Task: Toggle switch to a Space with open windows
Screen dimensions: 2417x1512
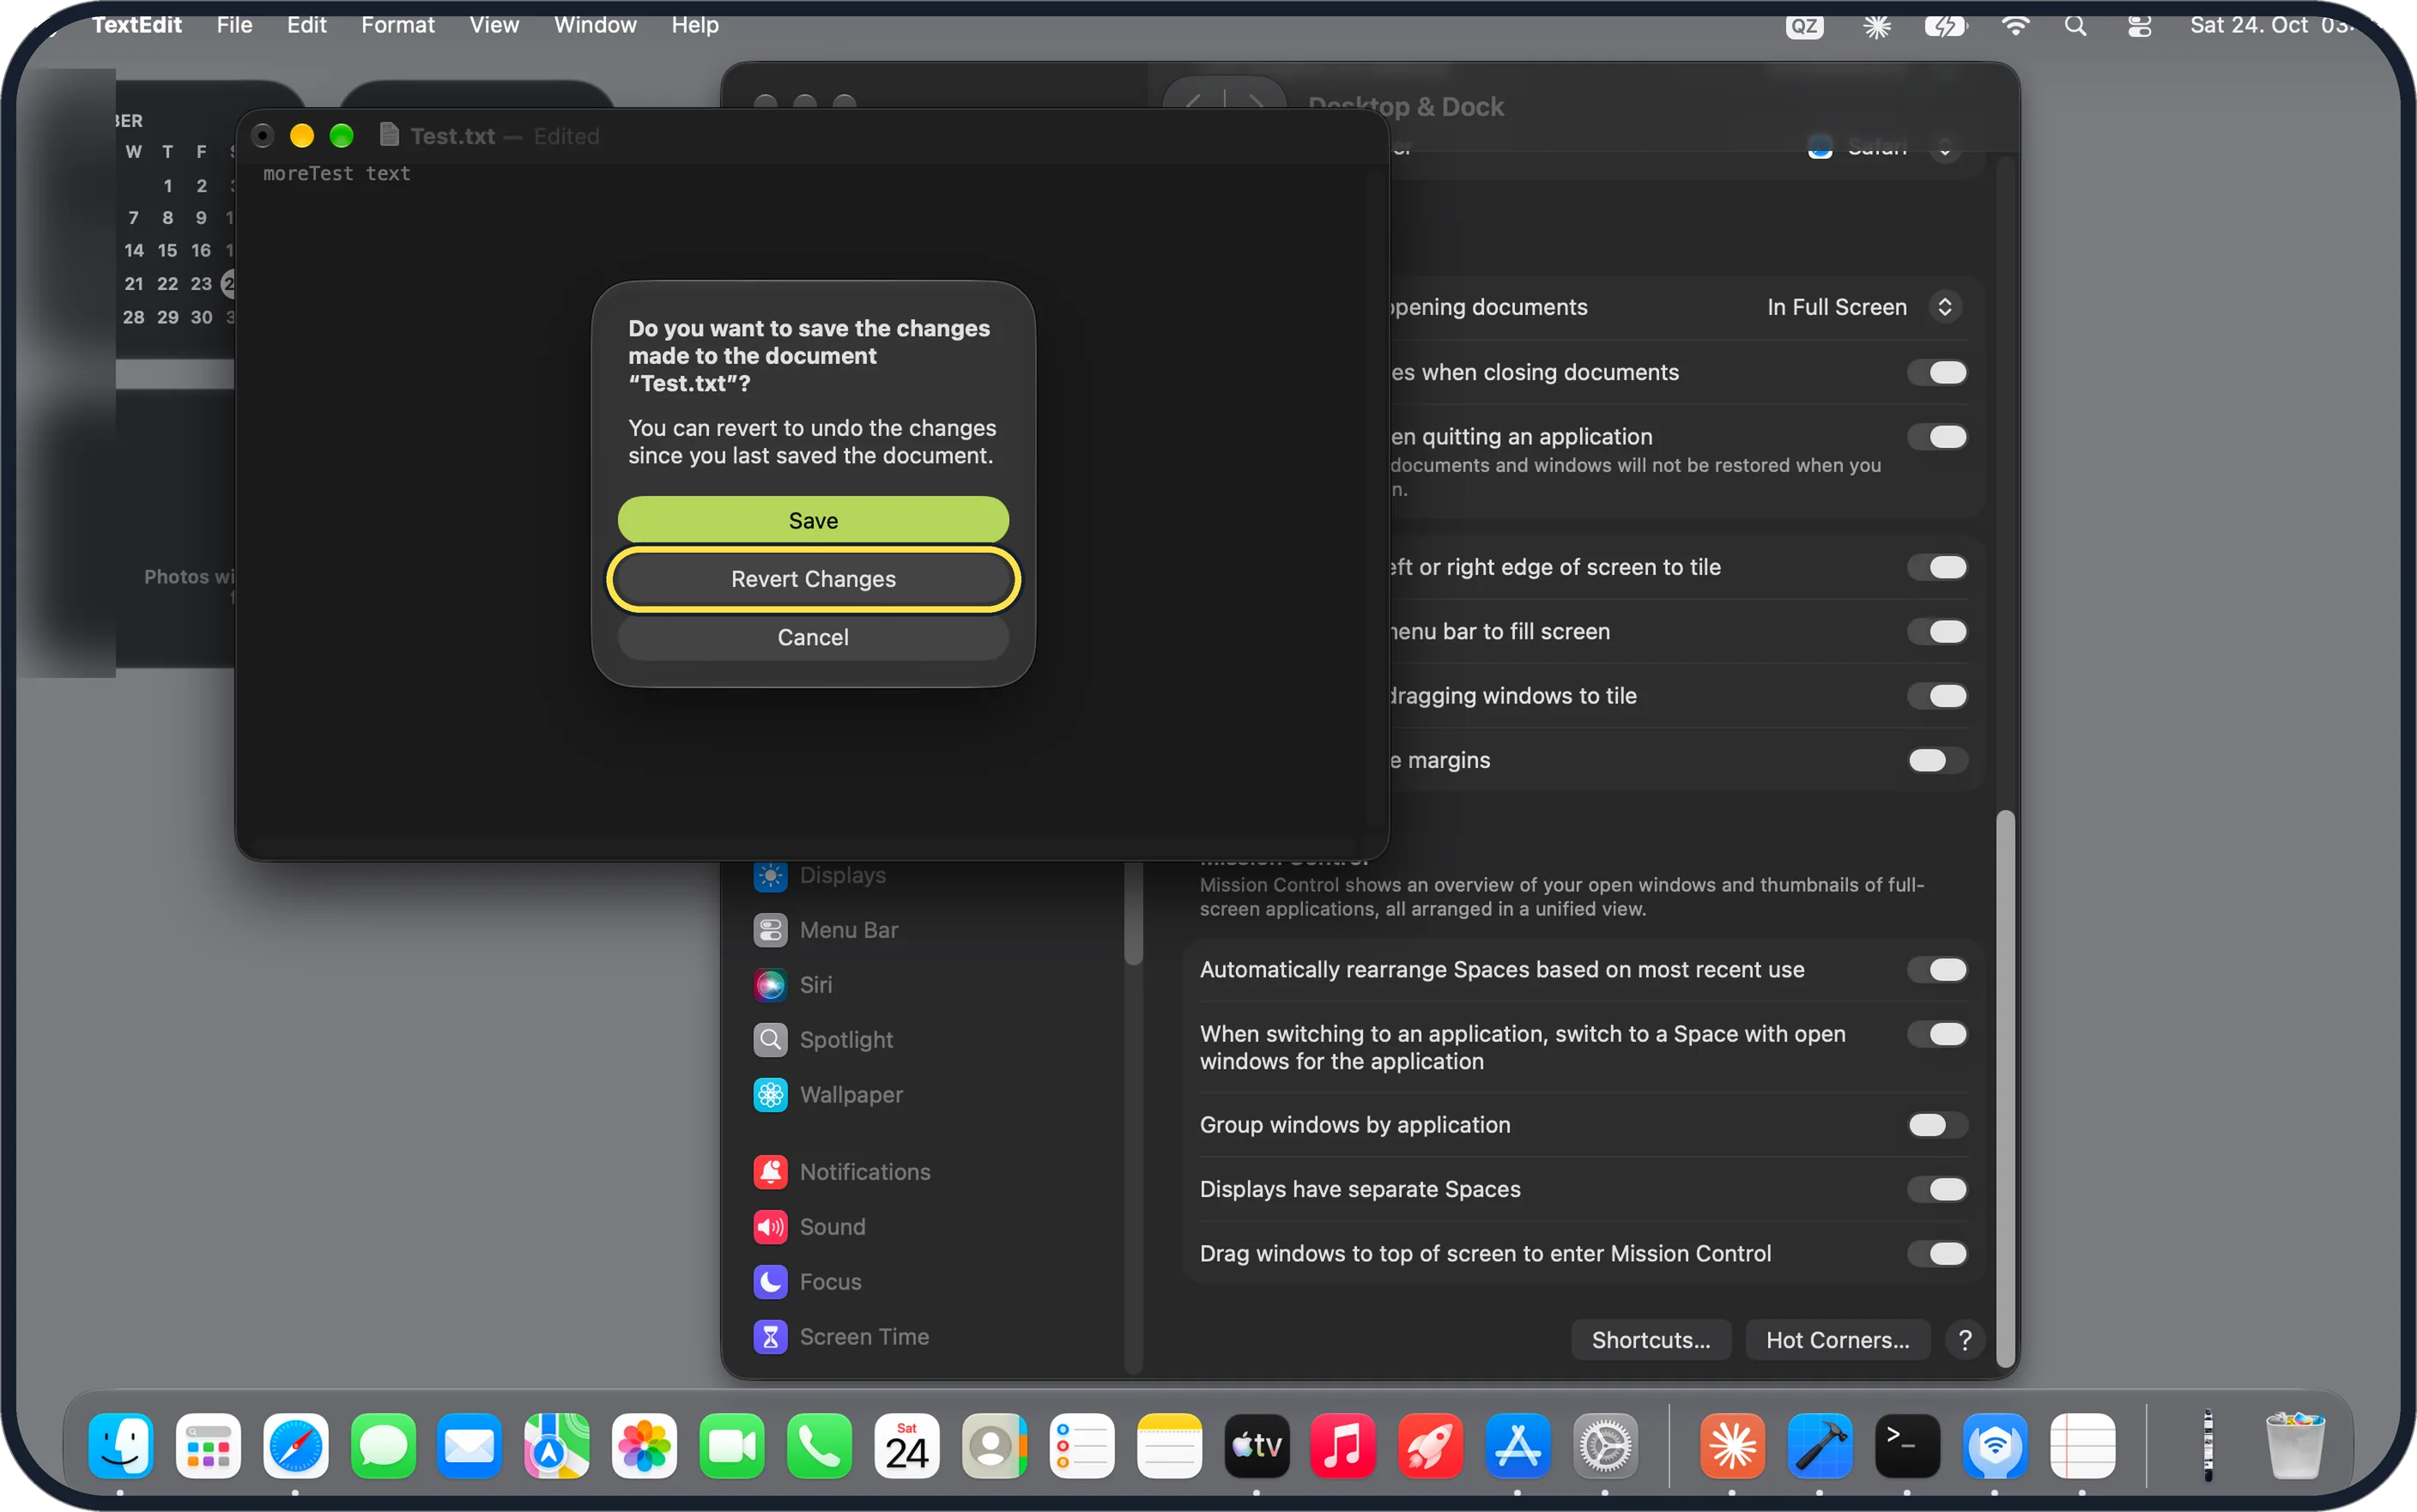Action: [1937, 1033]
